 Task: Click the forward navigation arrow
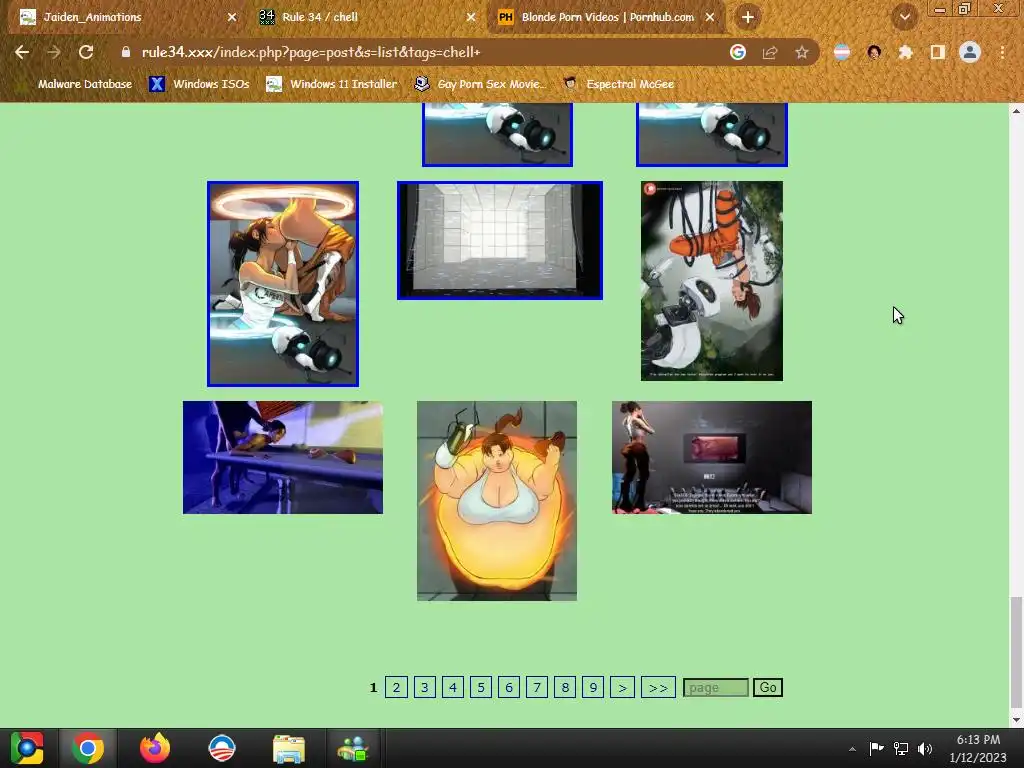(x=54, y=52)
